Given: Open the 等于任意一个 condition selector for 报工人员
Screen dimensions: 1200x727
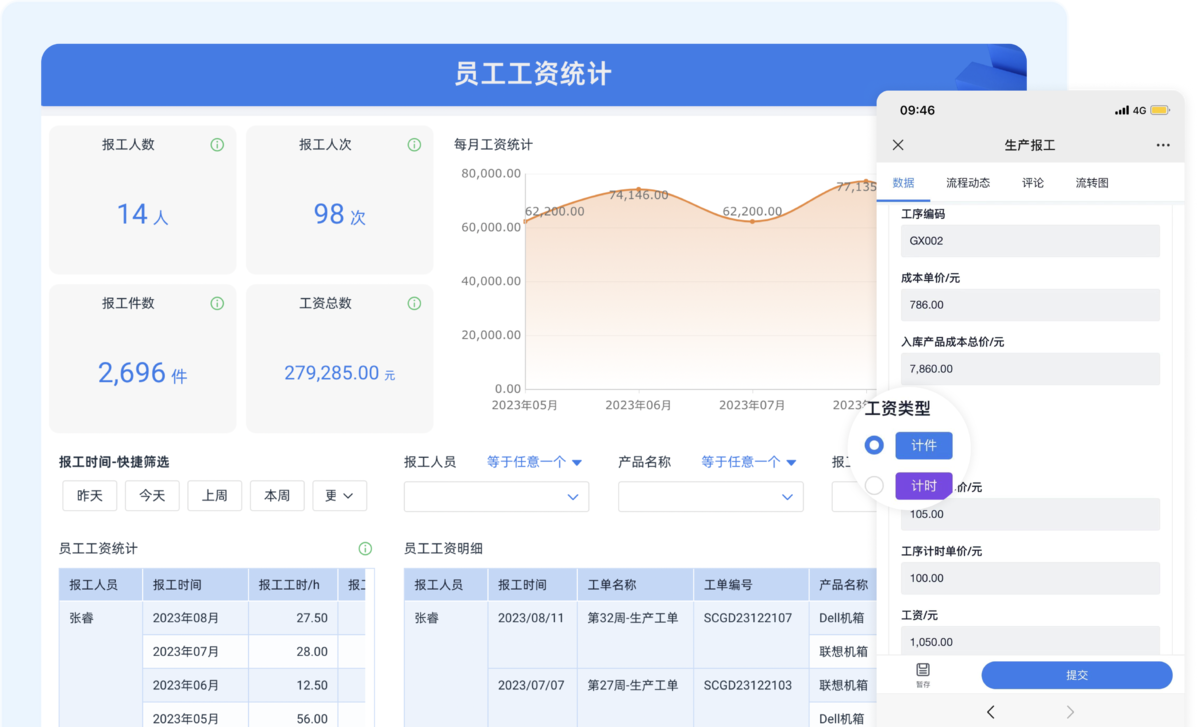Looking at the screenshot, I should point(534,462).
